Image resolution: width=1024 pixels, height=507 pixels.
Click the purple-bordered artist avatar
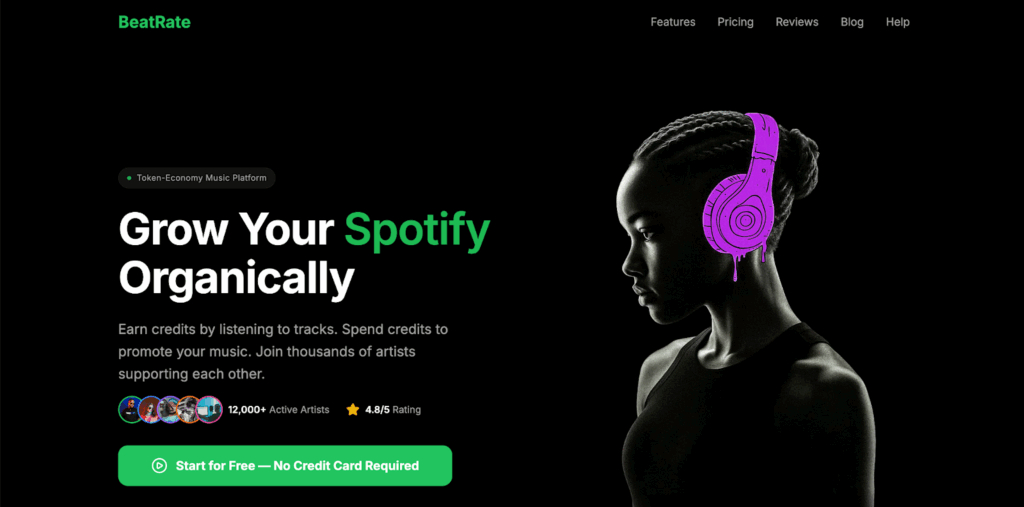pyautogui.click(x=170, y=410)
